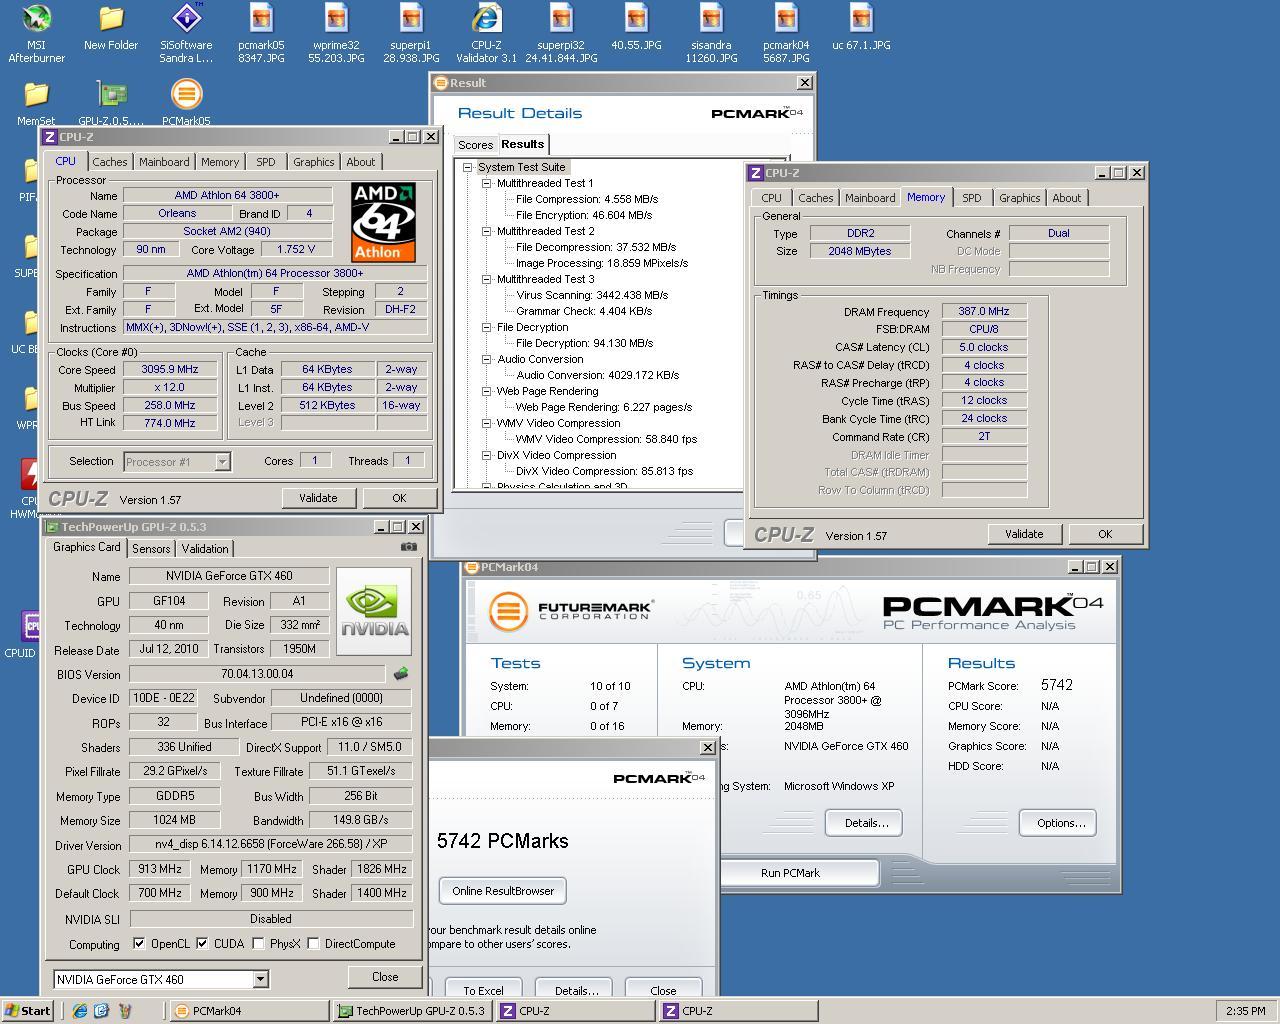Select File Compression: 4.558 MB/s result row
This screenshot has width=1280, height=1024.
(x=587, y=199)
